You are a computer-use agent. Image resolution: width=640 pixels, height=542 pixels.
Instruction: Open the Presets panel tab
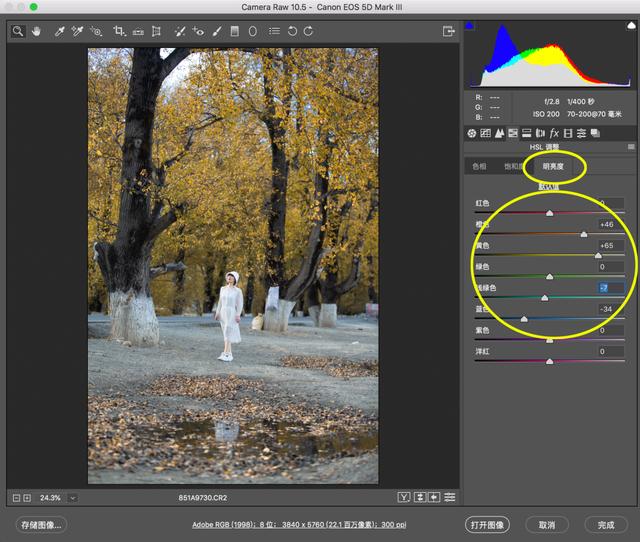(581, 133)
